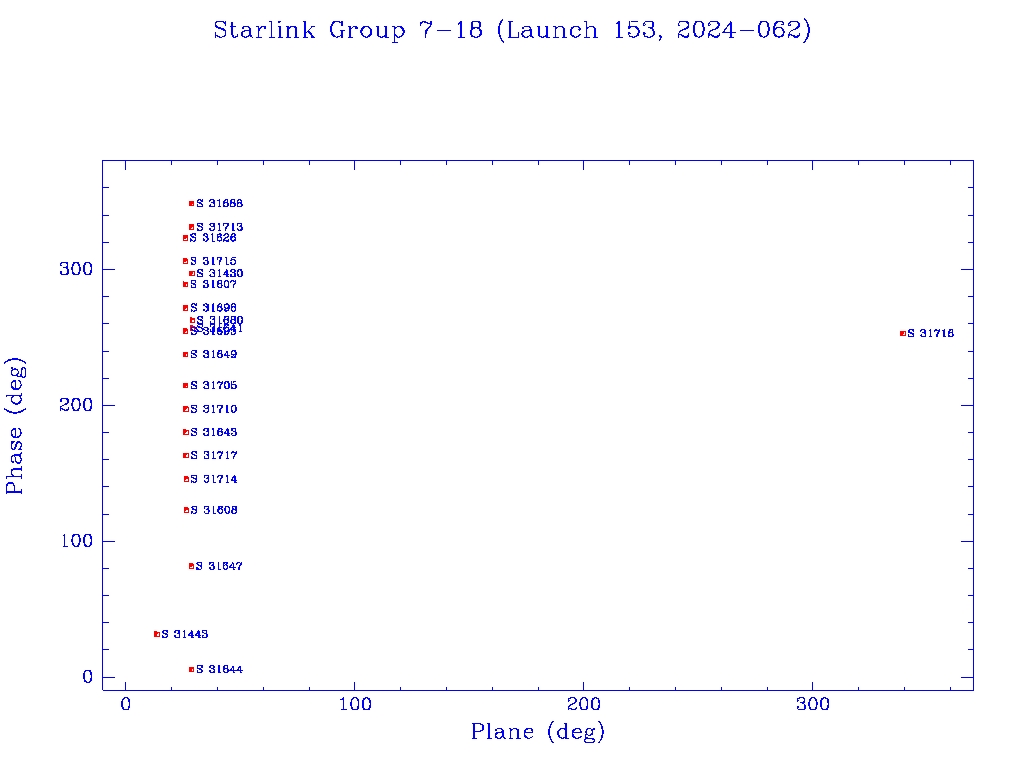Viewport: 1024px width, 768px height.
Task: Click the Plane axis 100 tick label
Action: (x=355, y=705)
